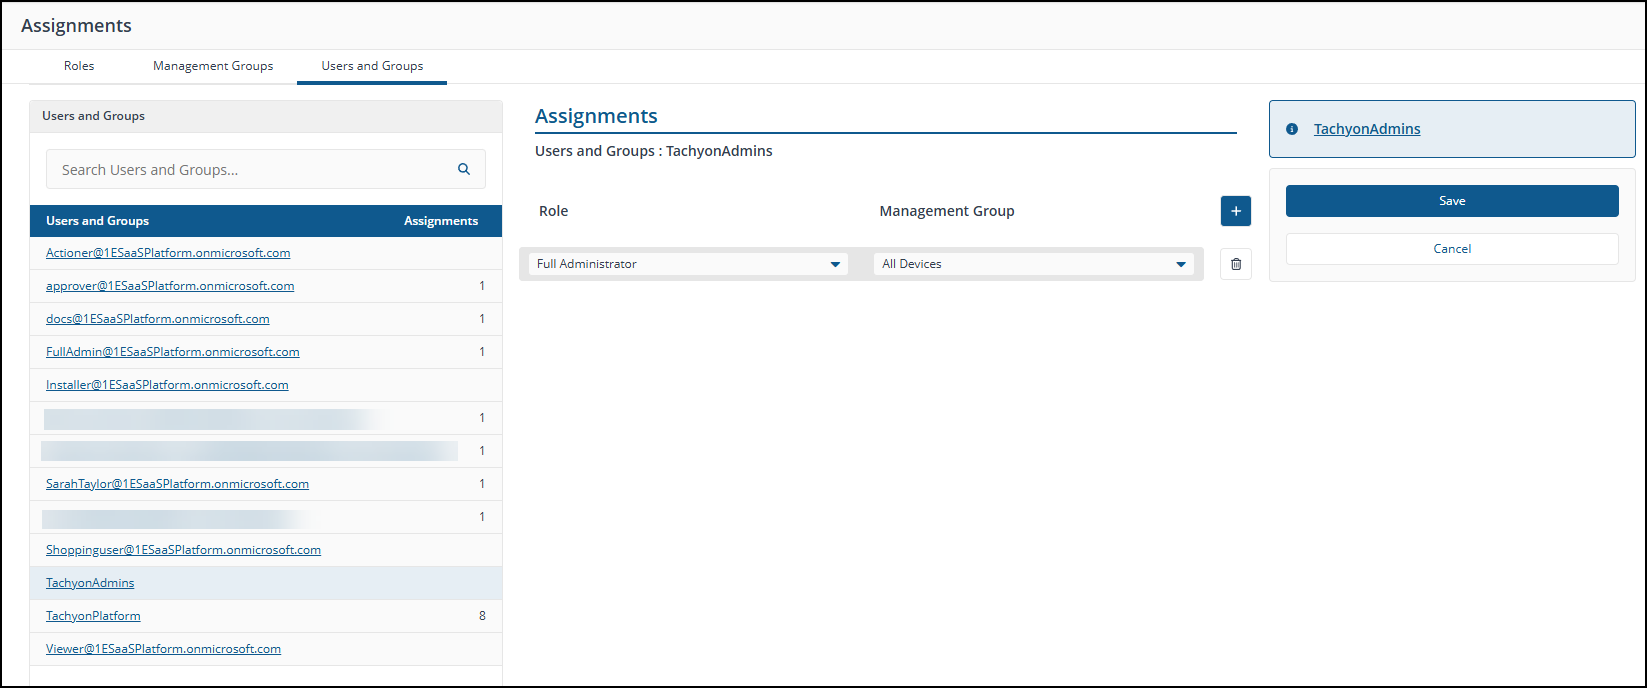The width and height of the screenshot is (1647, 688).
Task: Select the SarahTaylor user entry
Action: pyautogui.click(x=177, y=484)
